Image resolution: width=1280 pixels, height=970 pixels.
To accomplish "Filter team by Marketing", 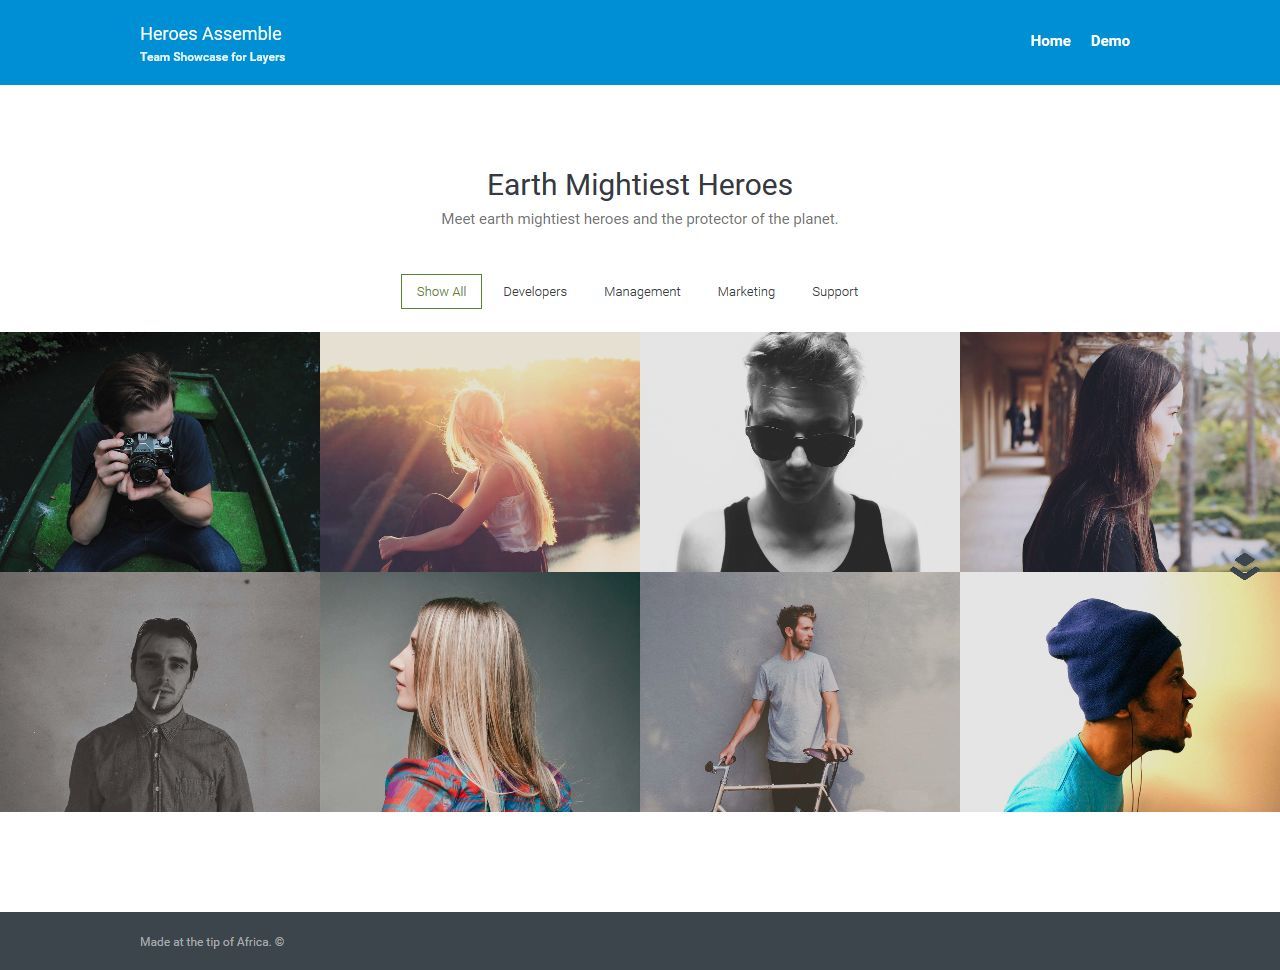I will coord(746,291).
